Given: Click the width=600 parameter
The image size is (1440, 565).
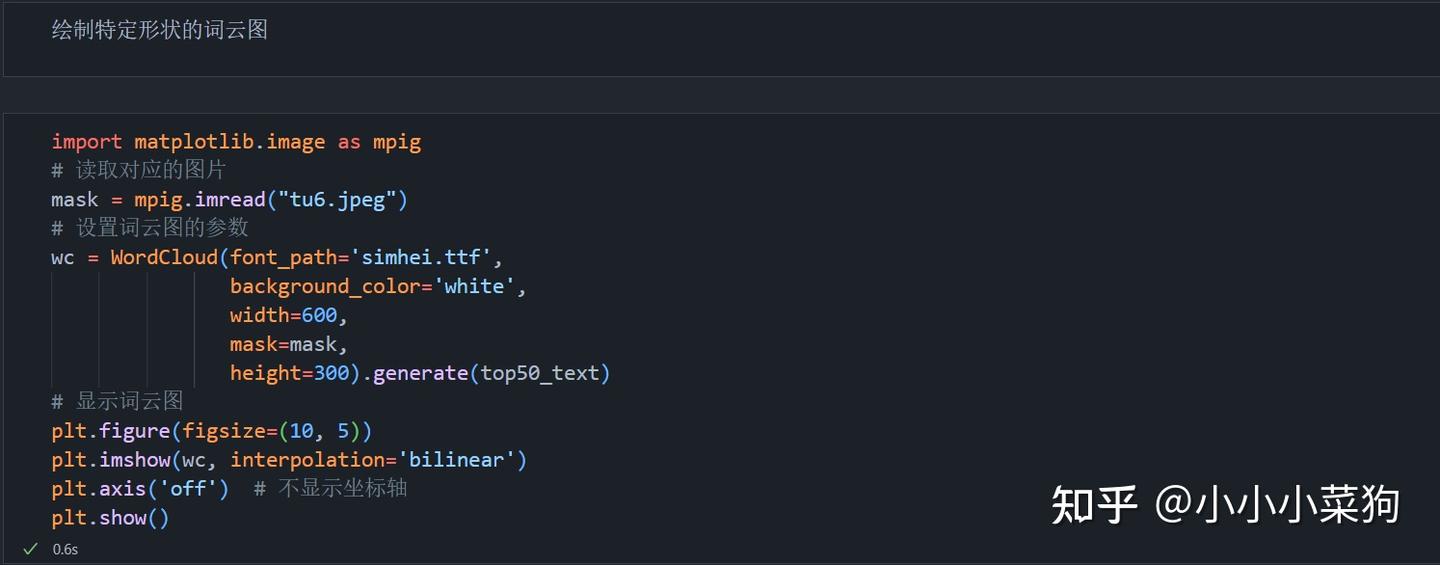Looking at the screenshot, I should [x=283, y=316].
